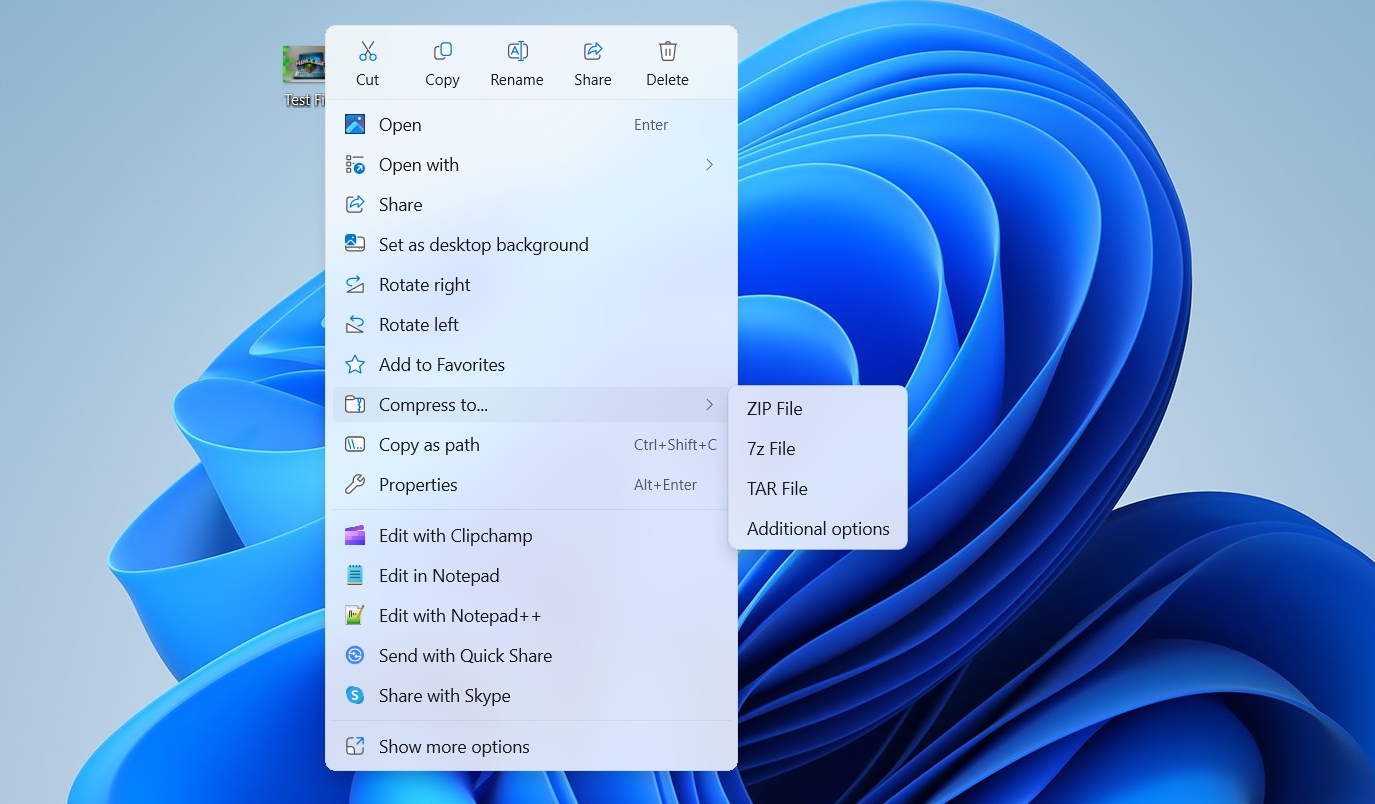
Task: Expand the Compress to submenu arrow
Action: coord(709,404)
